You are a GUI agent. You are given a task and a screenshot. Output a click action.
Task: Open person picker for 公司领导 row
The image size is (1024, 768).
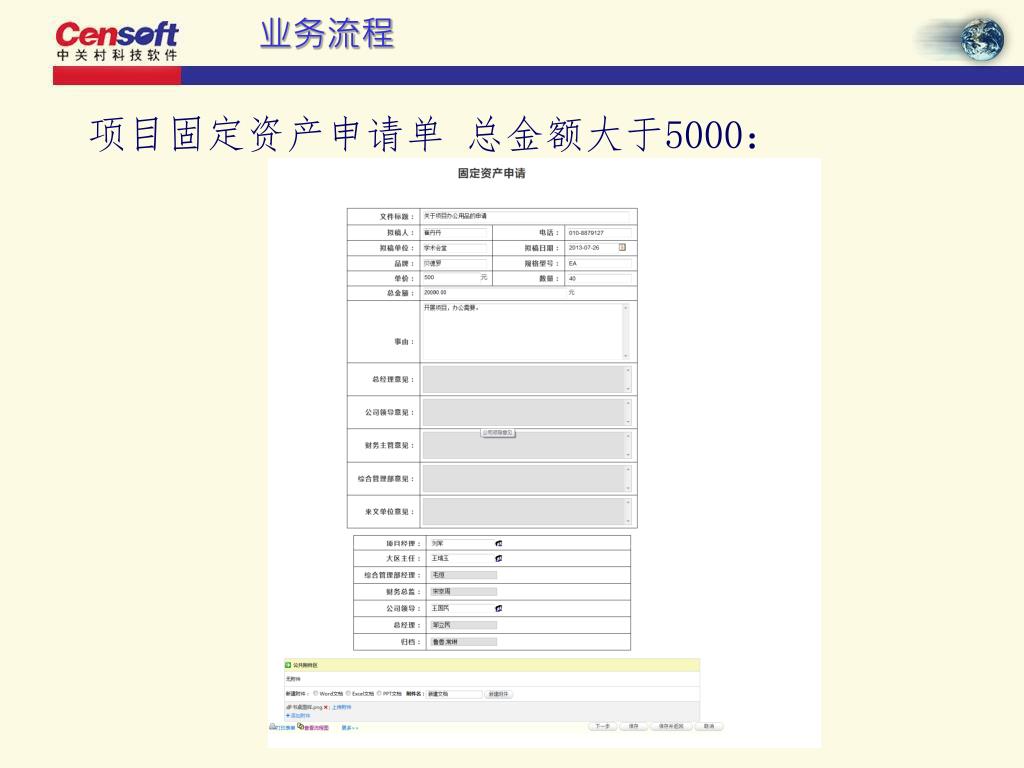tap(499, 608)
